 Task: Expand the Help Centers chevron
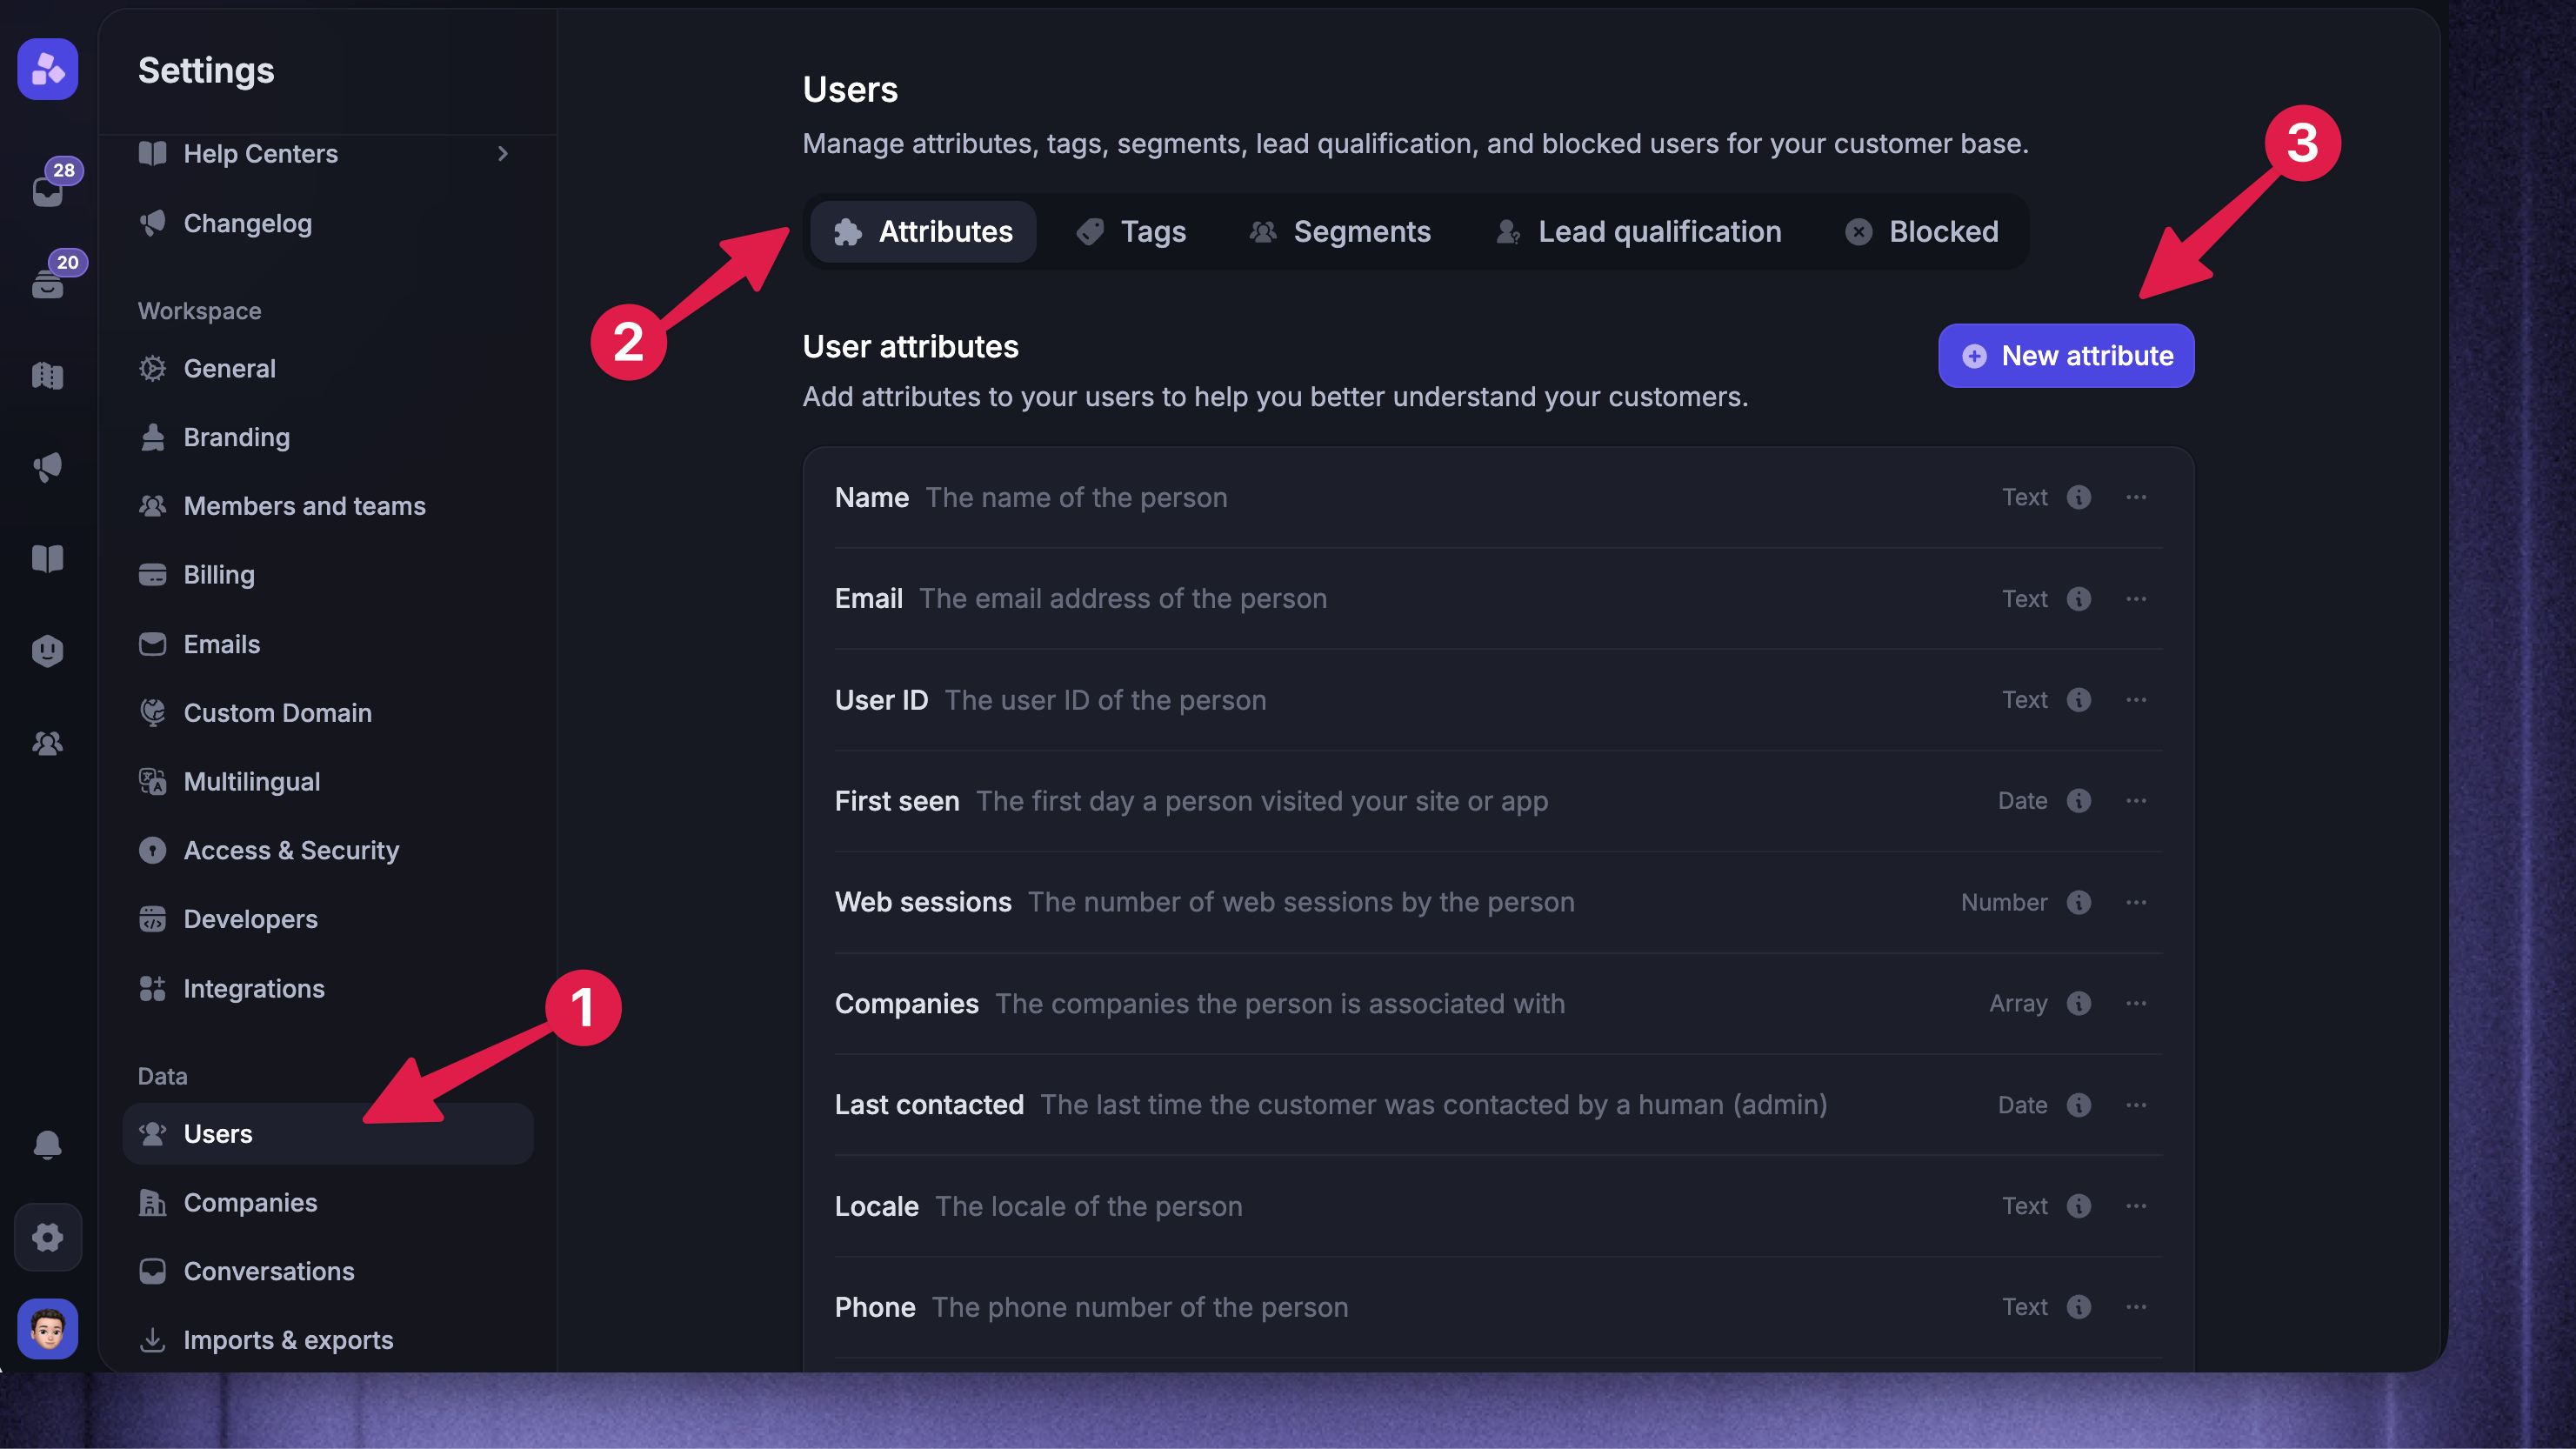click(503, 153)
